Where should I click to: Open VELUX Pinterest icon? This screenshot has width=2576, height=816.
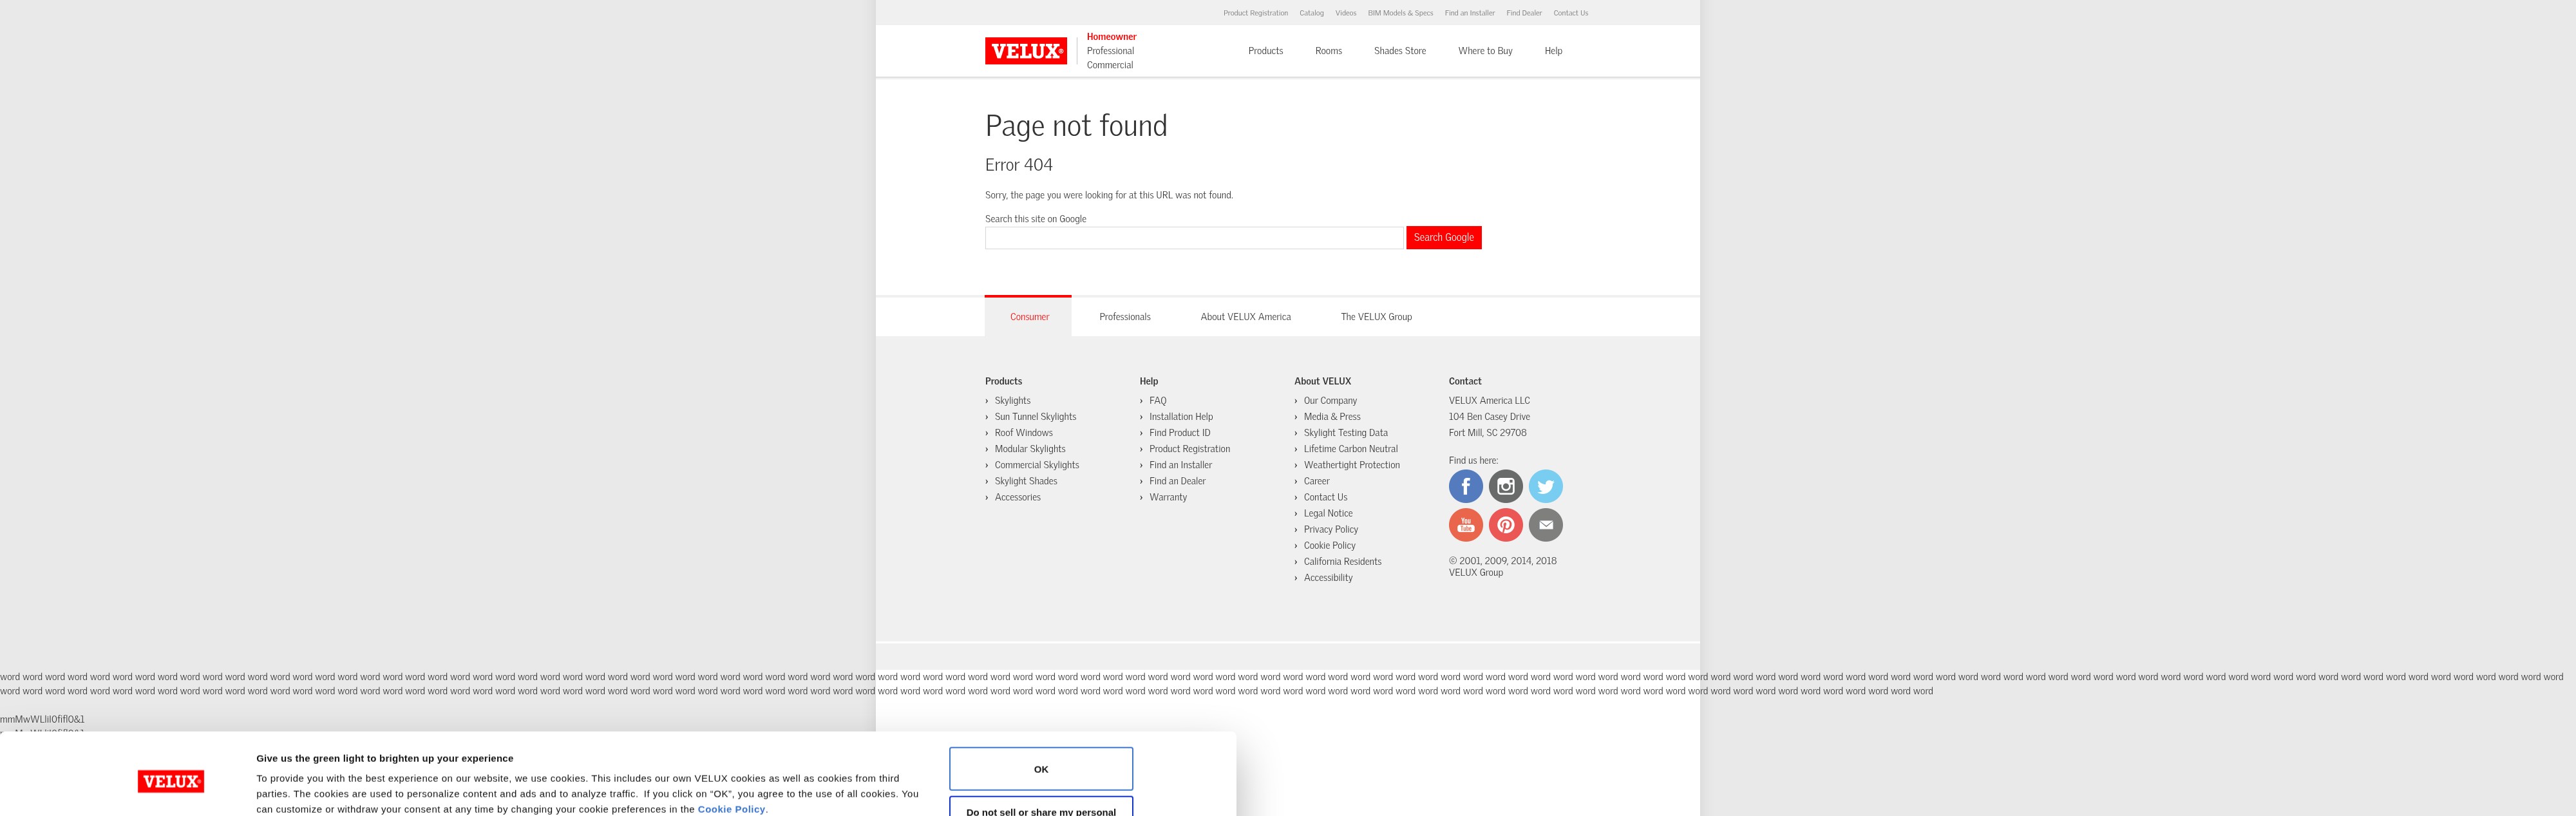pos(1505,525)
